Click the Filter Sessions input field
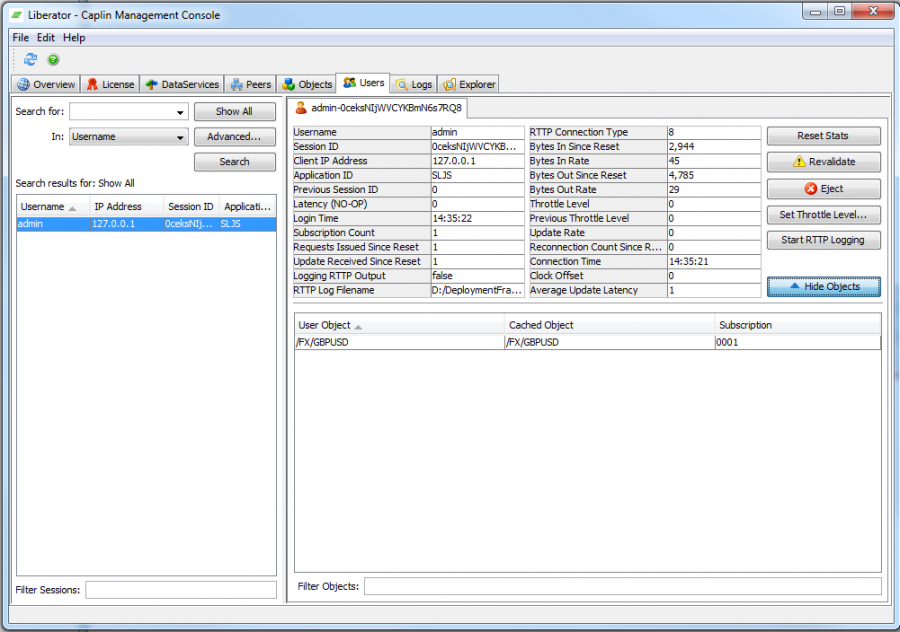Screen dimensions: 900x632 pyautogui.click(x=181, y=590)
